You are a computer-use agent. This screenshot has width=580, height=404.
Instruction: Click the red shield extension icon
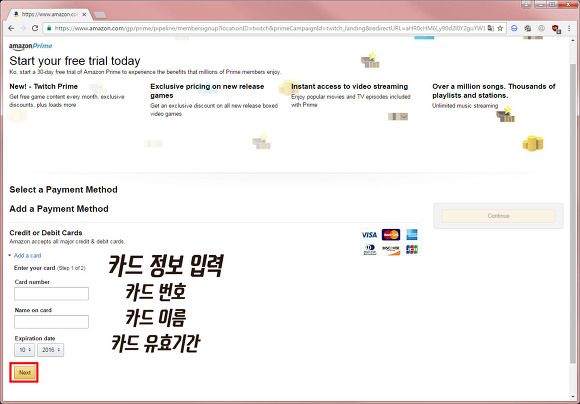click(556, 28)
